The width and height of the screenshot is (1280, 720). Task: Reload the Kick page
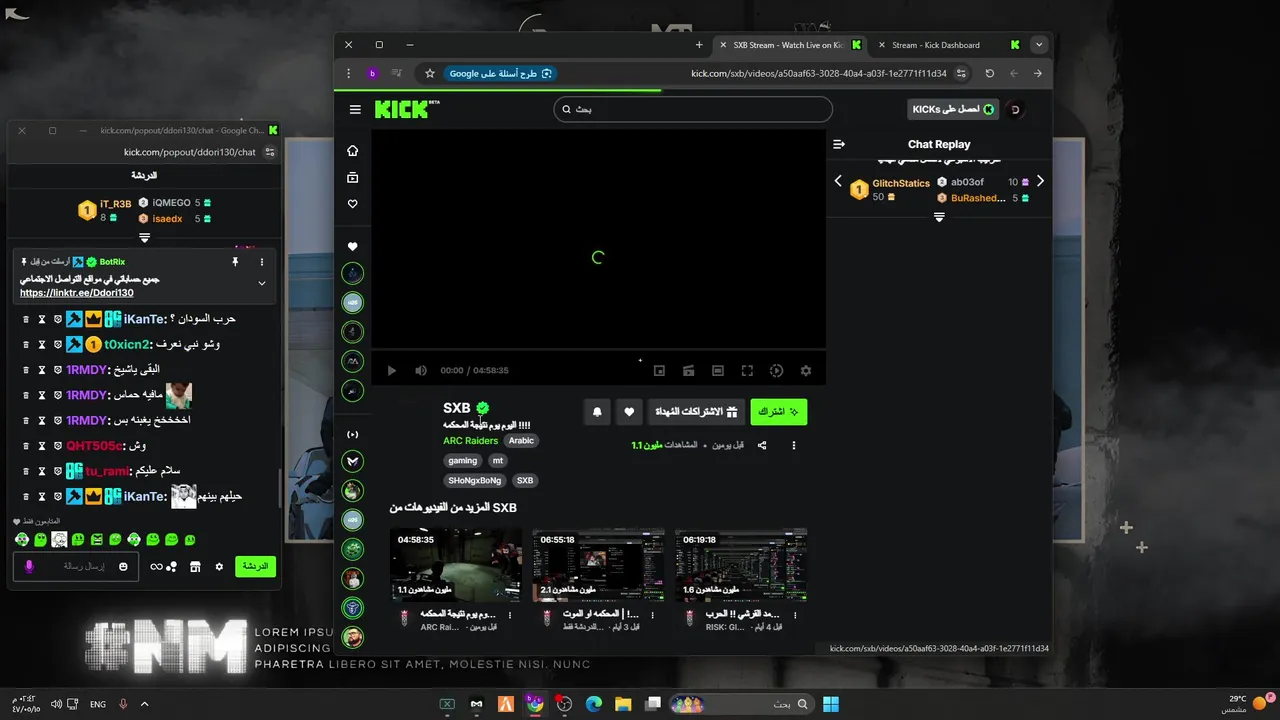989,73
